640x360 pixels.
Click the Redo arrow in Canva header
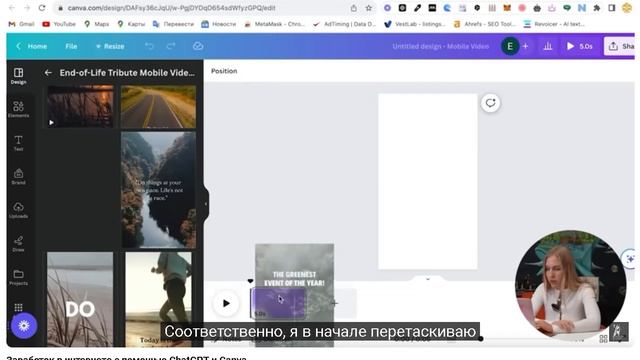(171, 46)
